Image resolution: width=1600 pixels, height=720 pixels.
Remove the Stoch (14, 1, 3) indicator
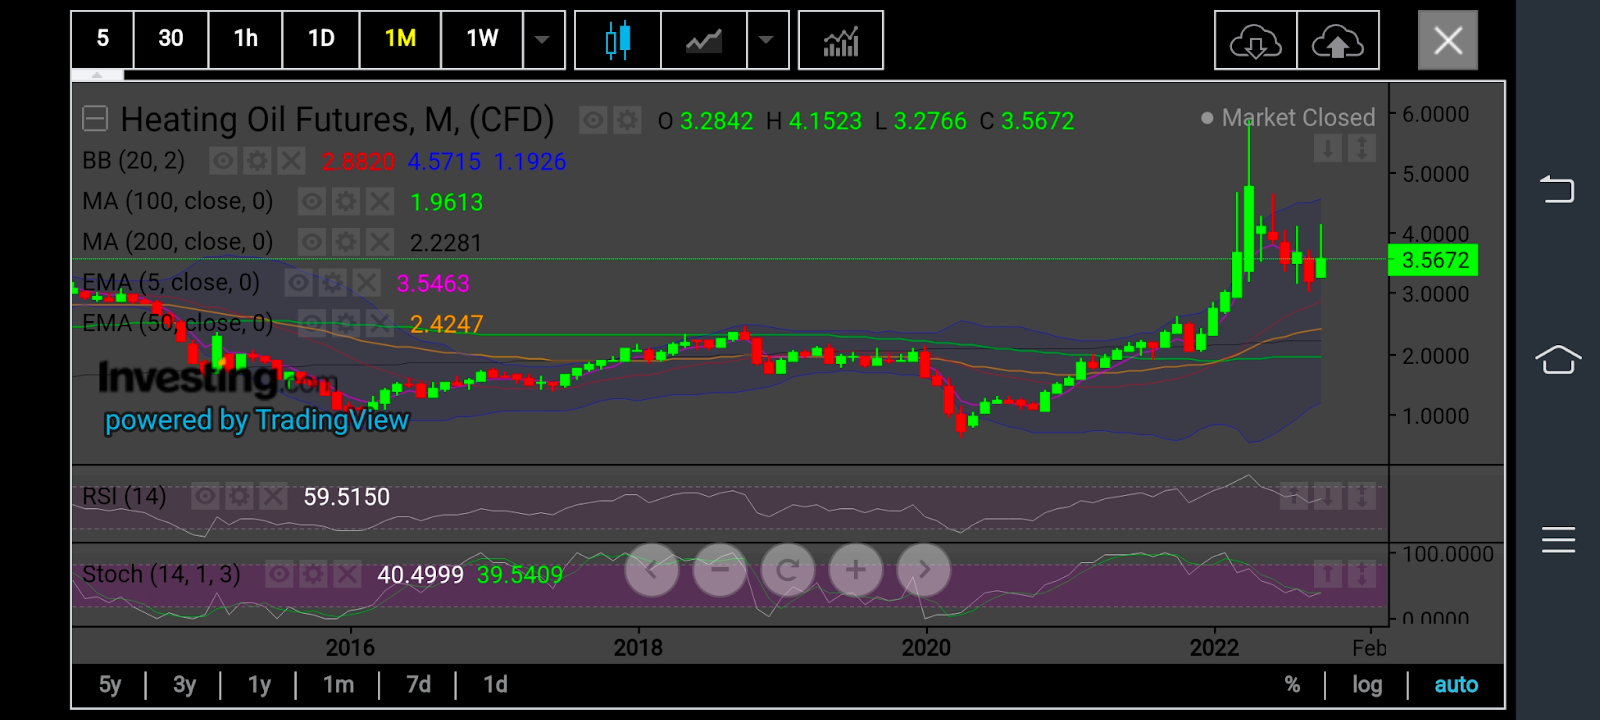[347, 574]
